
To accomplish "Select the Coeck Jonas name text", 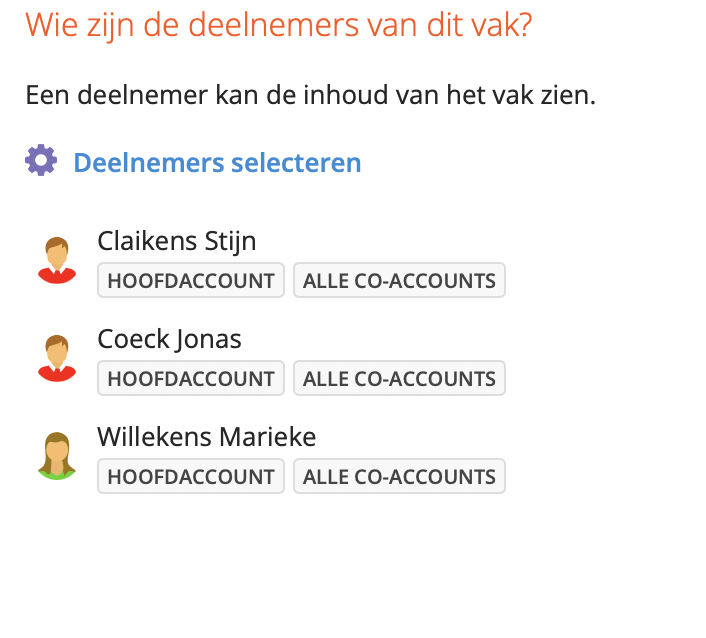I will pyautogui.click(x=169, y=339).
